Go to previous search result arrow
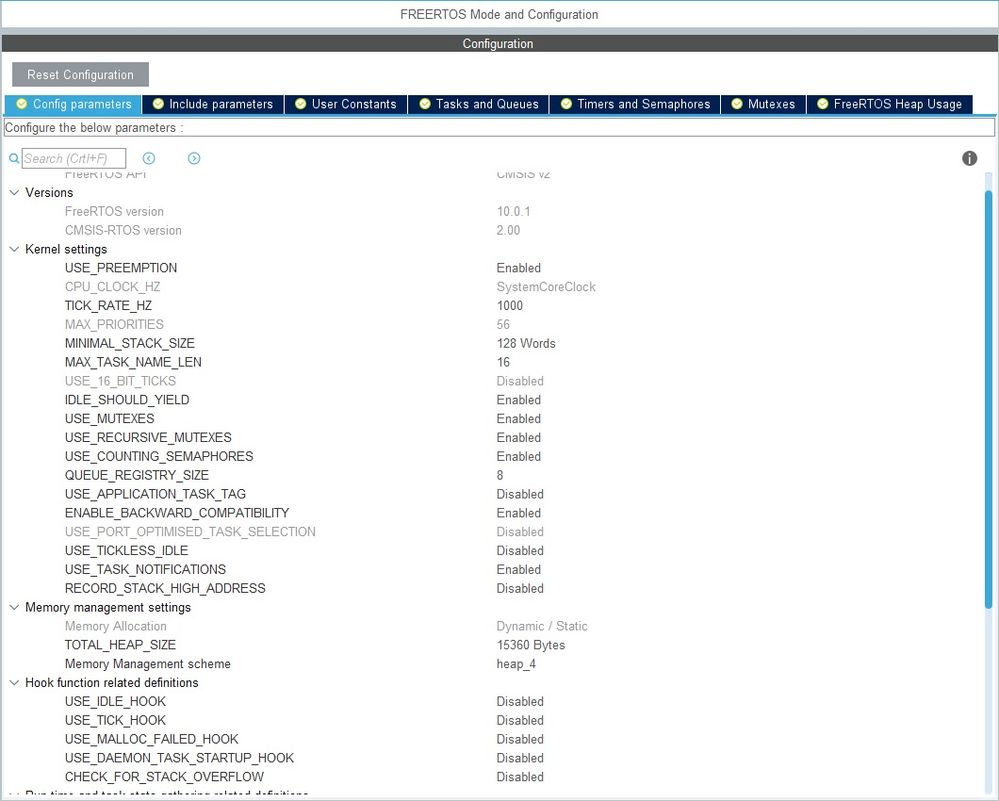Screen dimensions: 999x801 pyautogui.click(x=149, y=158)
